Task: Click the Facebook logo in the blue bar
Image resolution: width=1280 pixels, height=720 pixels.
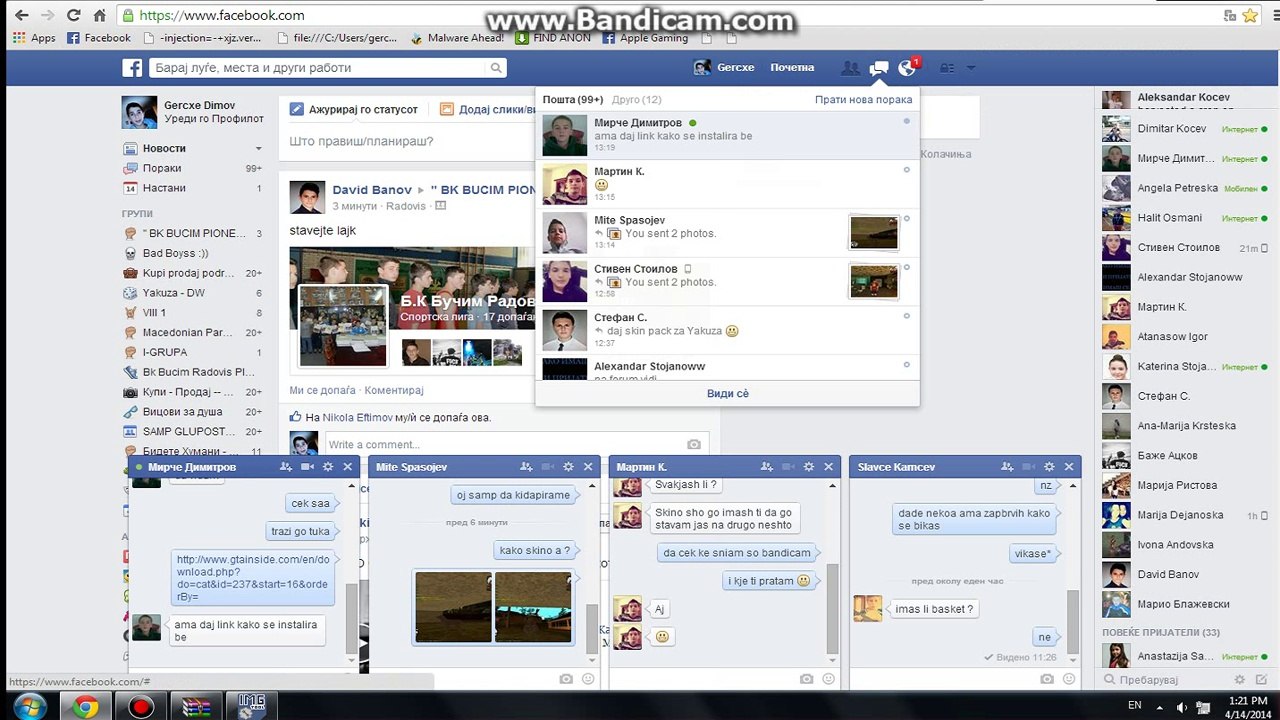Action: [132, 68]
